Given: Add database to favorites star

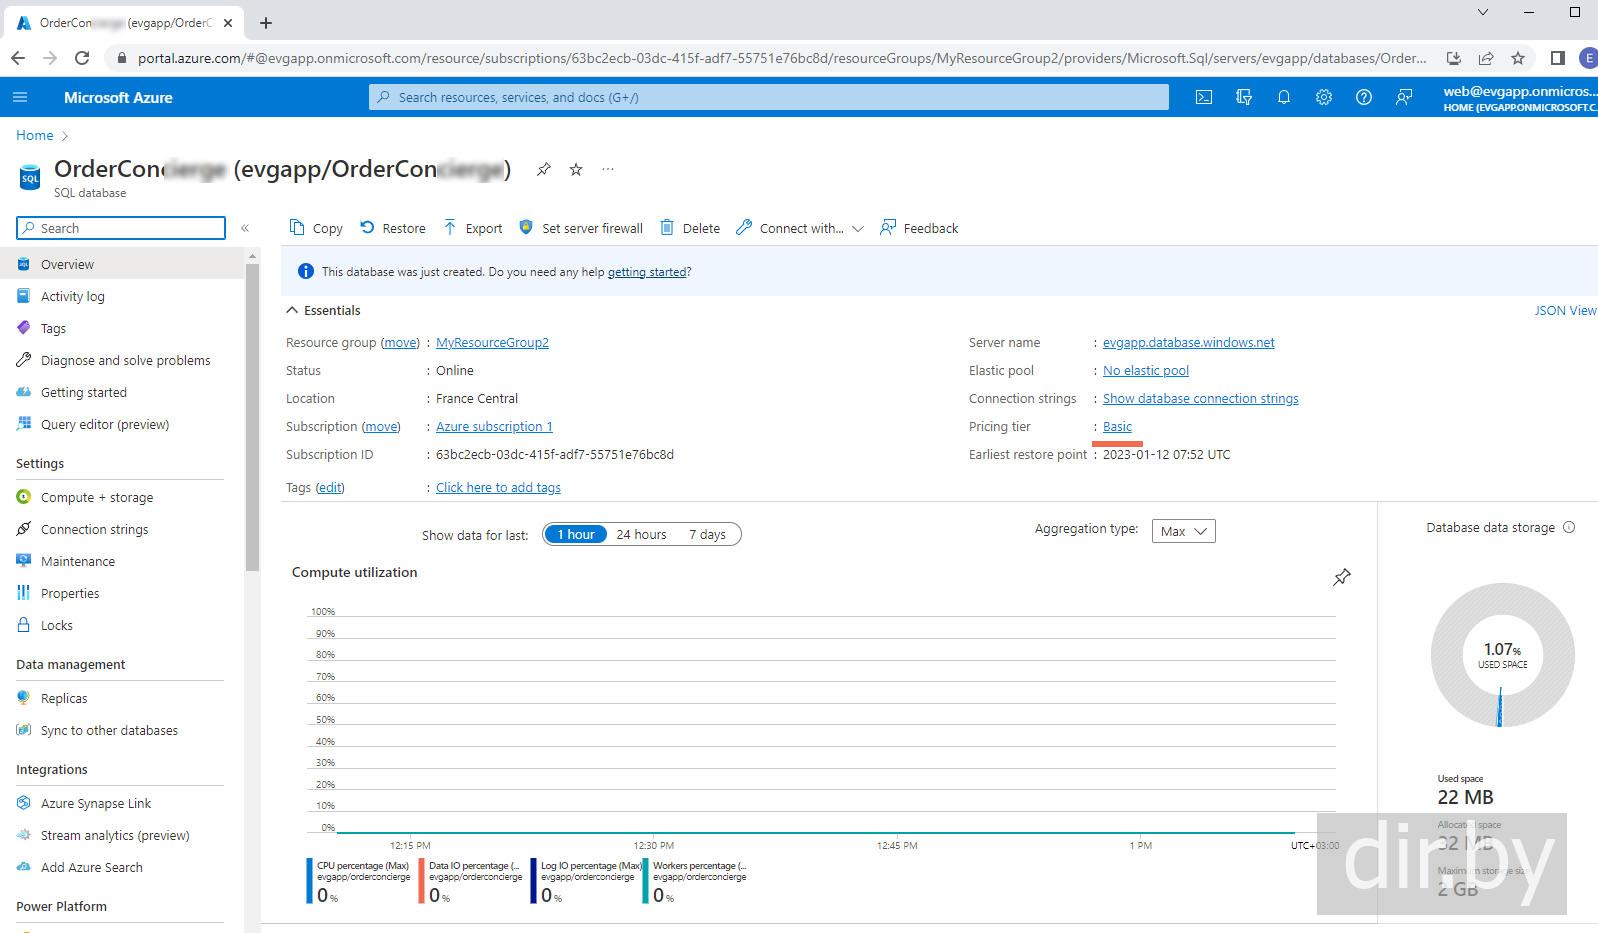Looking at the screenshot, I should pos(576,169).
